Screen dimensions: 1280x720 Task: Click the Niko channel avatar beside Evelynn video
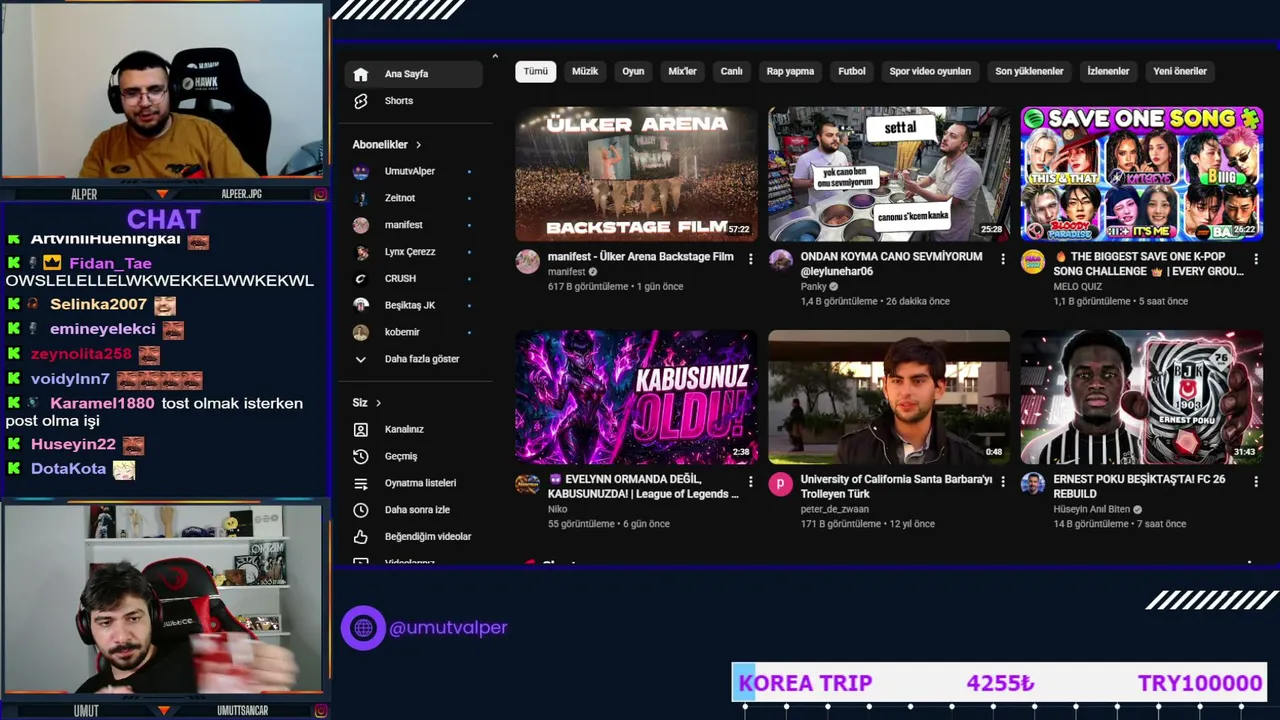tap(527, 484)
